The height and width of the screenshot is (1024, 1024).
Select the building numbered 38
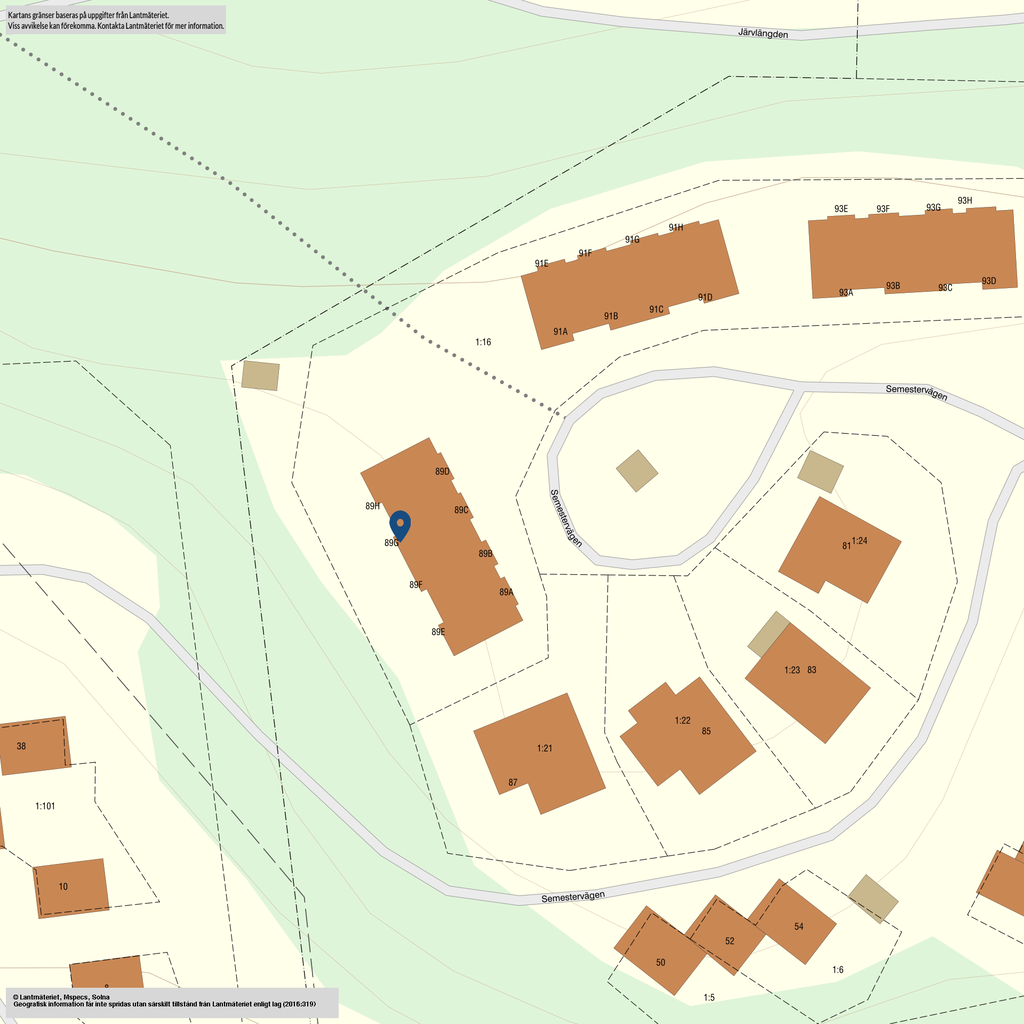point(33,746)
